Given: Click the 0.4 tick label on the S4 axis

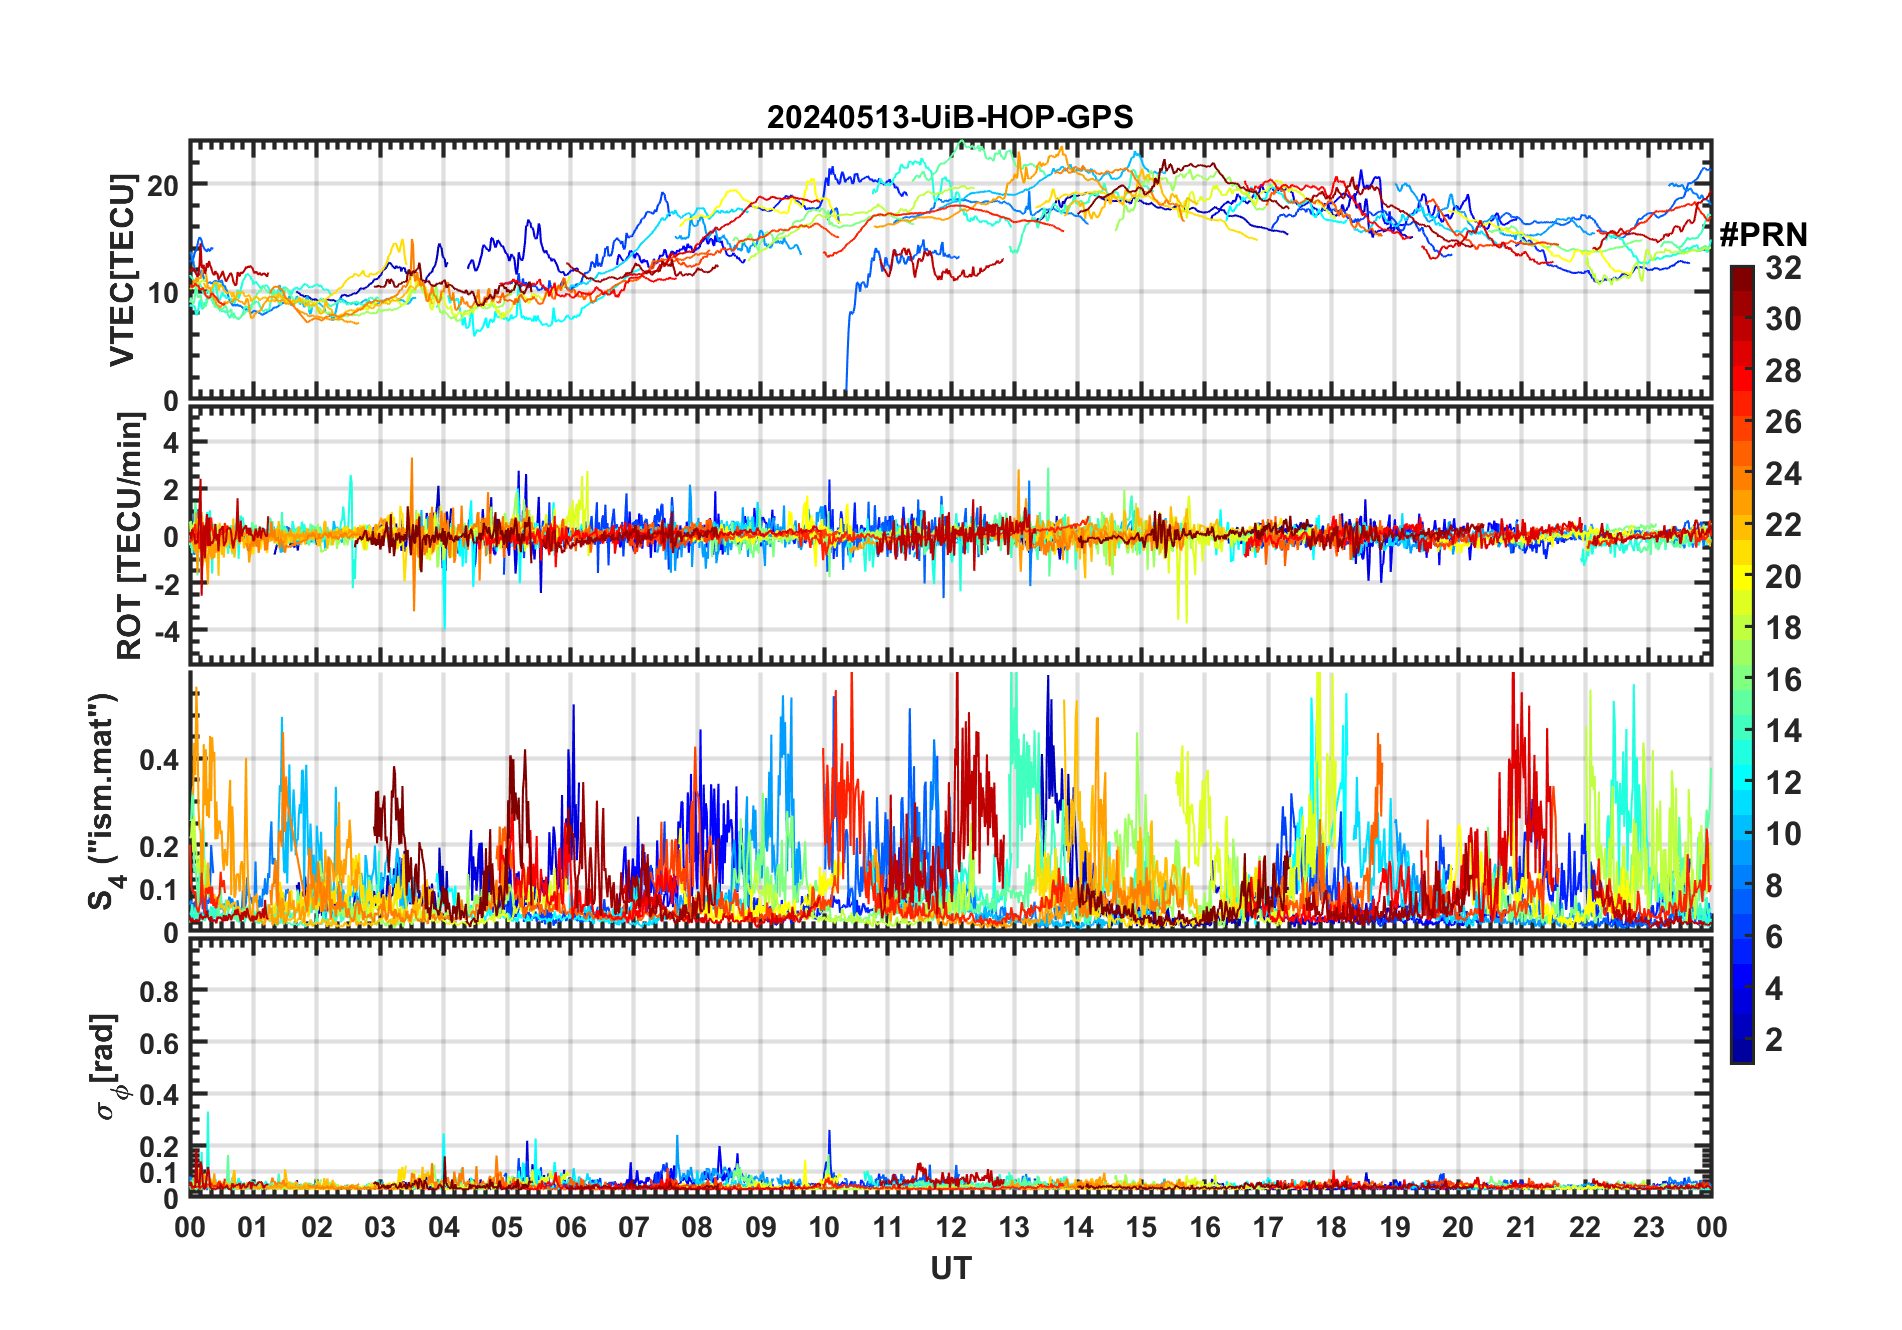Looking at the screenshot, I should [x=160, y=760].
